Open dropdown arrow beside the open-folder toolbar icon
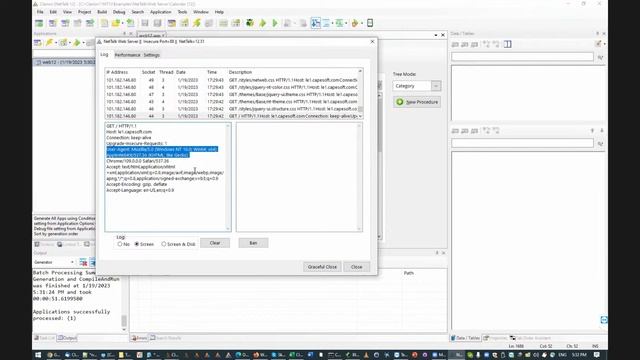 click(122, 23)
